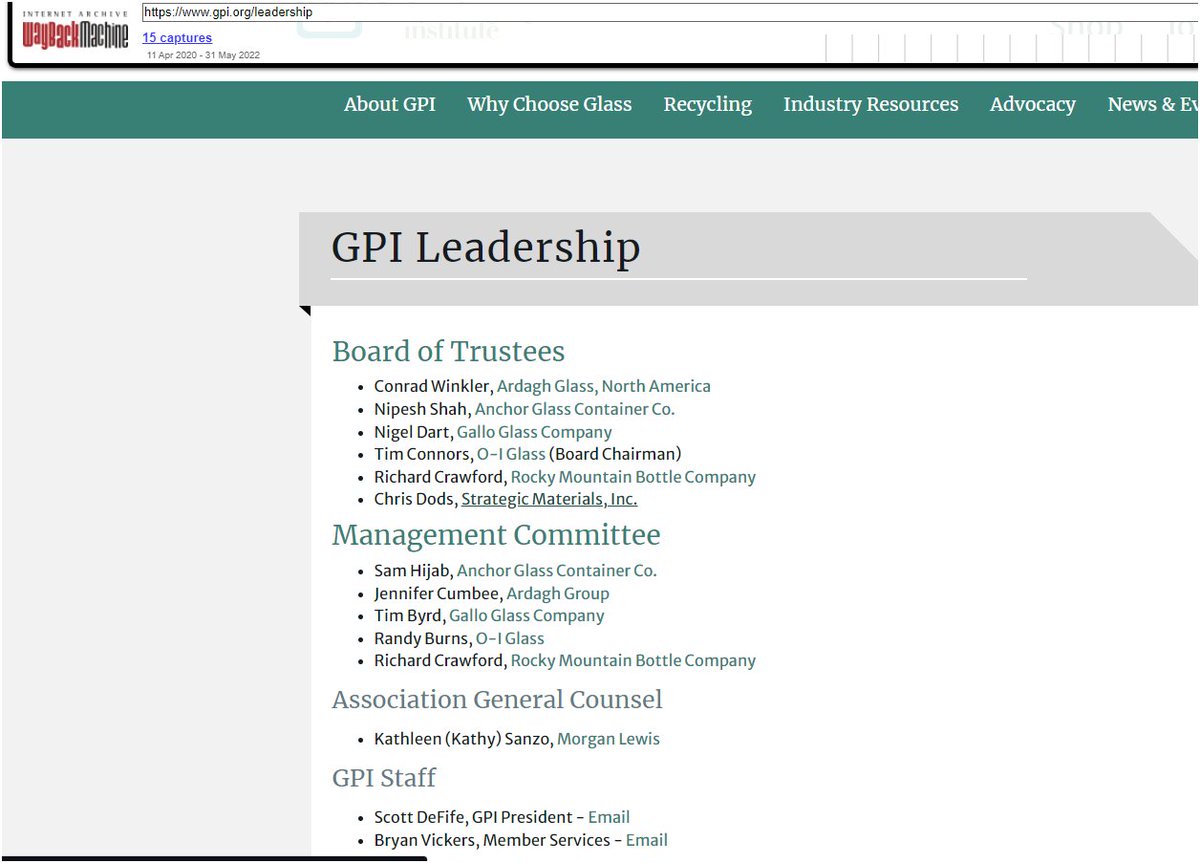Select the Board of Trustees heading

(x=448, y=352)
